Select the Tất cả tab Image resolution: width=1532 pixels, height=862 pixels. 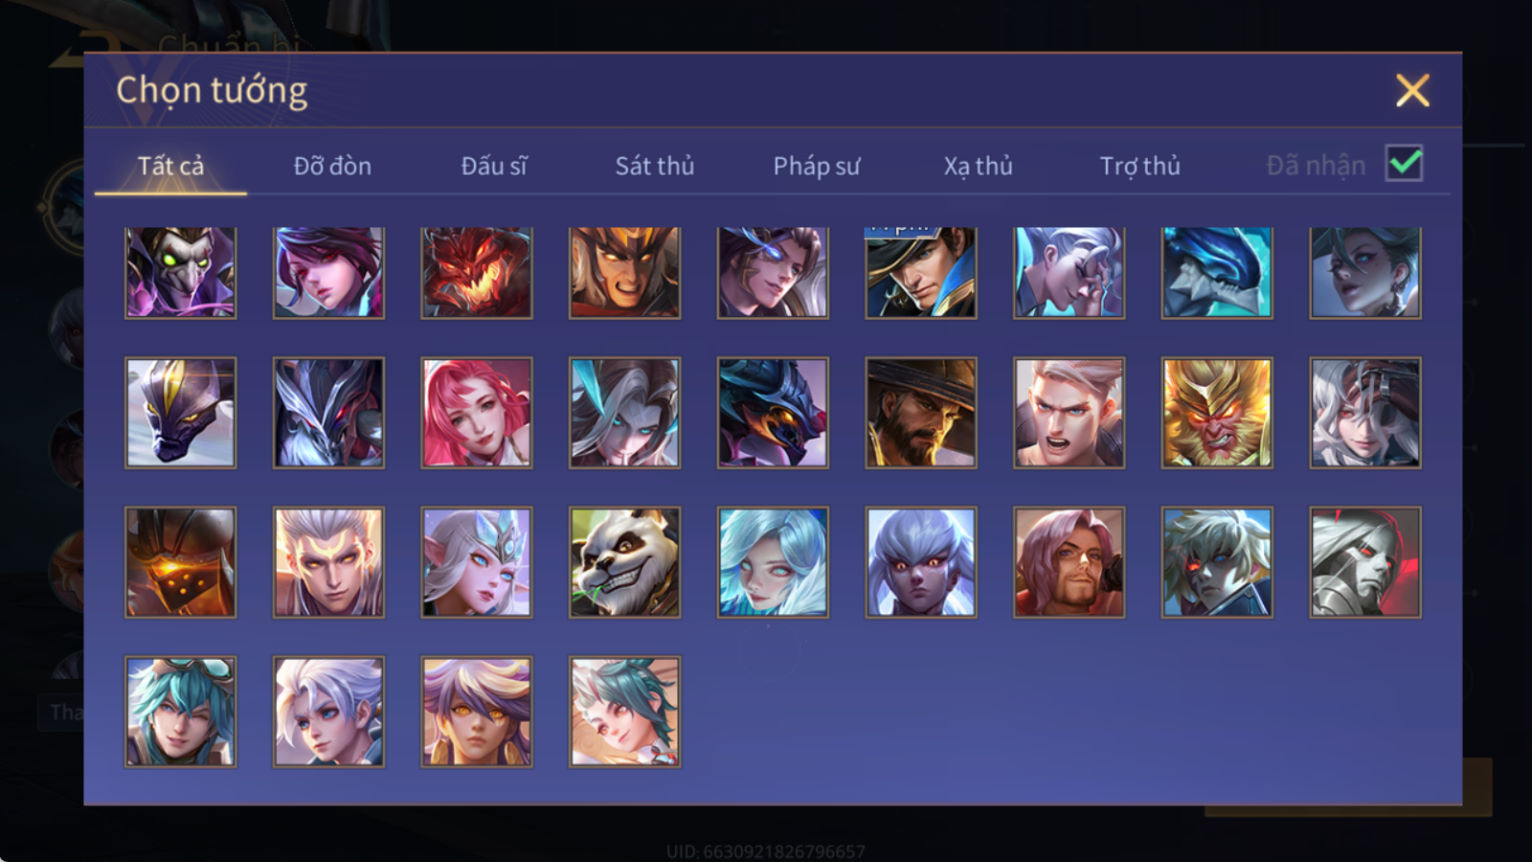click(x=171, y=166)
